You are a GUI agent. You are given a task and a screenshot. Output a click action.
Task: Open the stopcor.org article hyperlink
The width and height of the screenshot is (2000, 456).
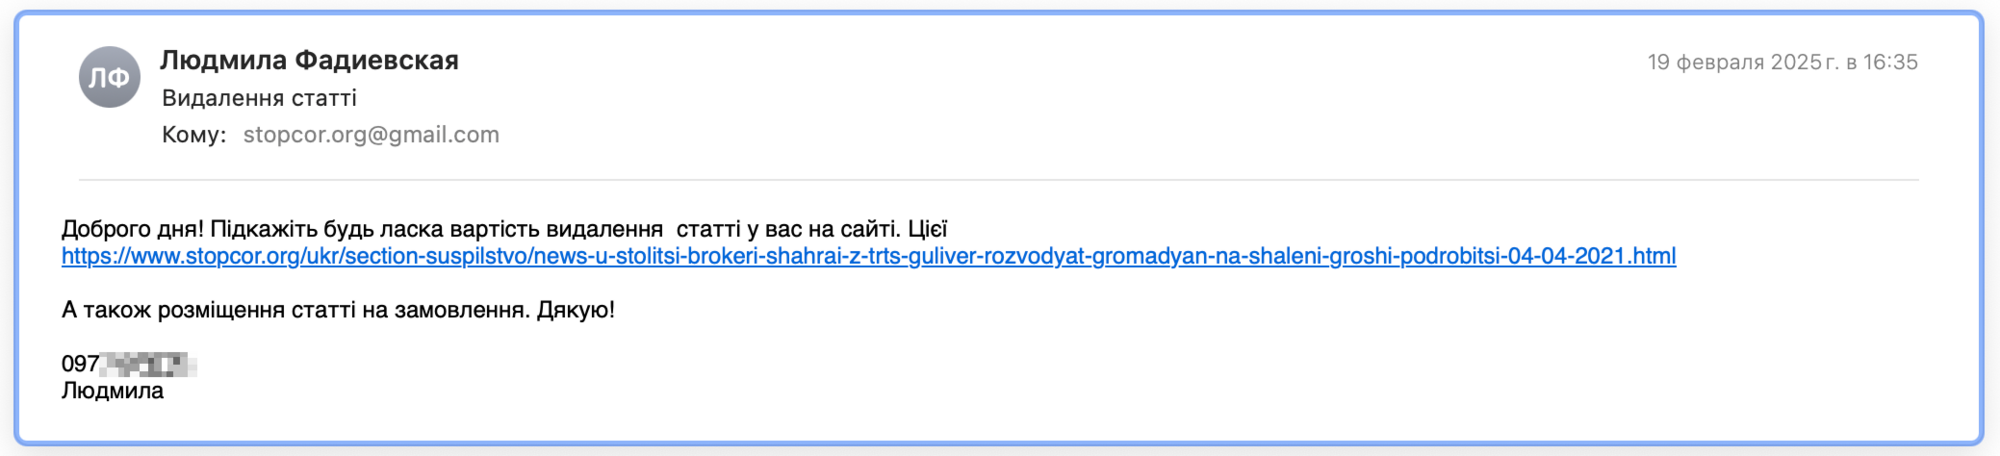(868, 256)
